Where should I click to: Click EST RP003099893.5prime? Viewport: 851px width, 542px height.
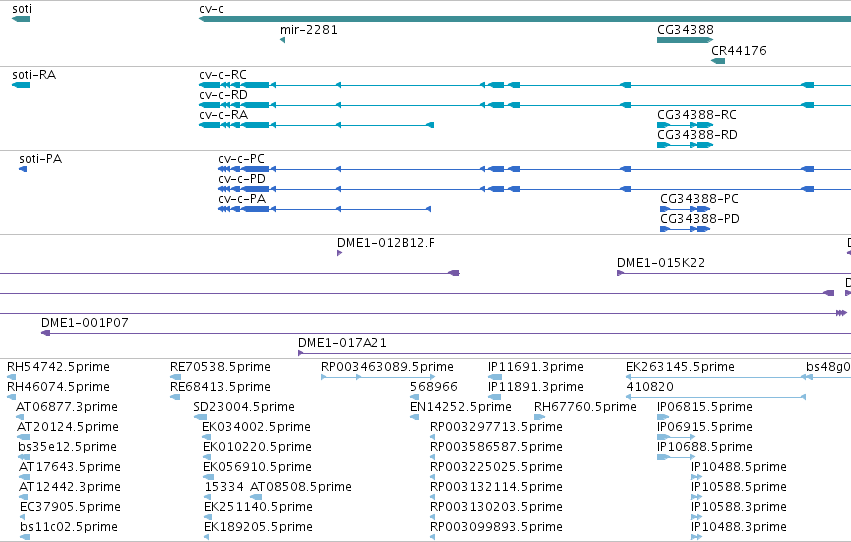point(497,527)
